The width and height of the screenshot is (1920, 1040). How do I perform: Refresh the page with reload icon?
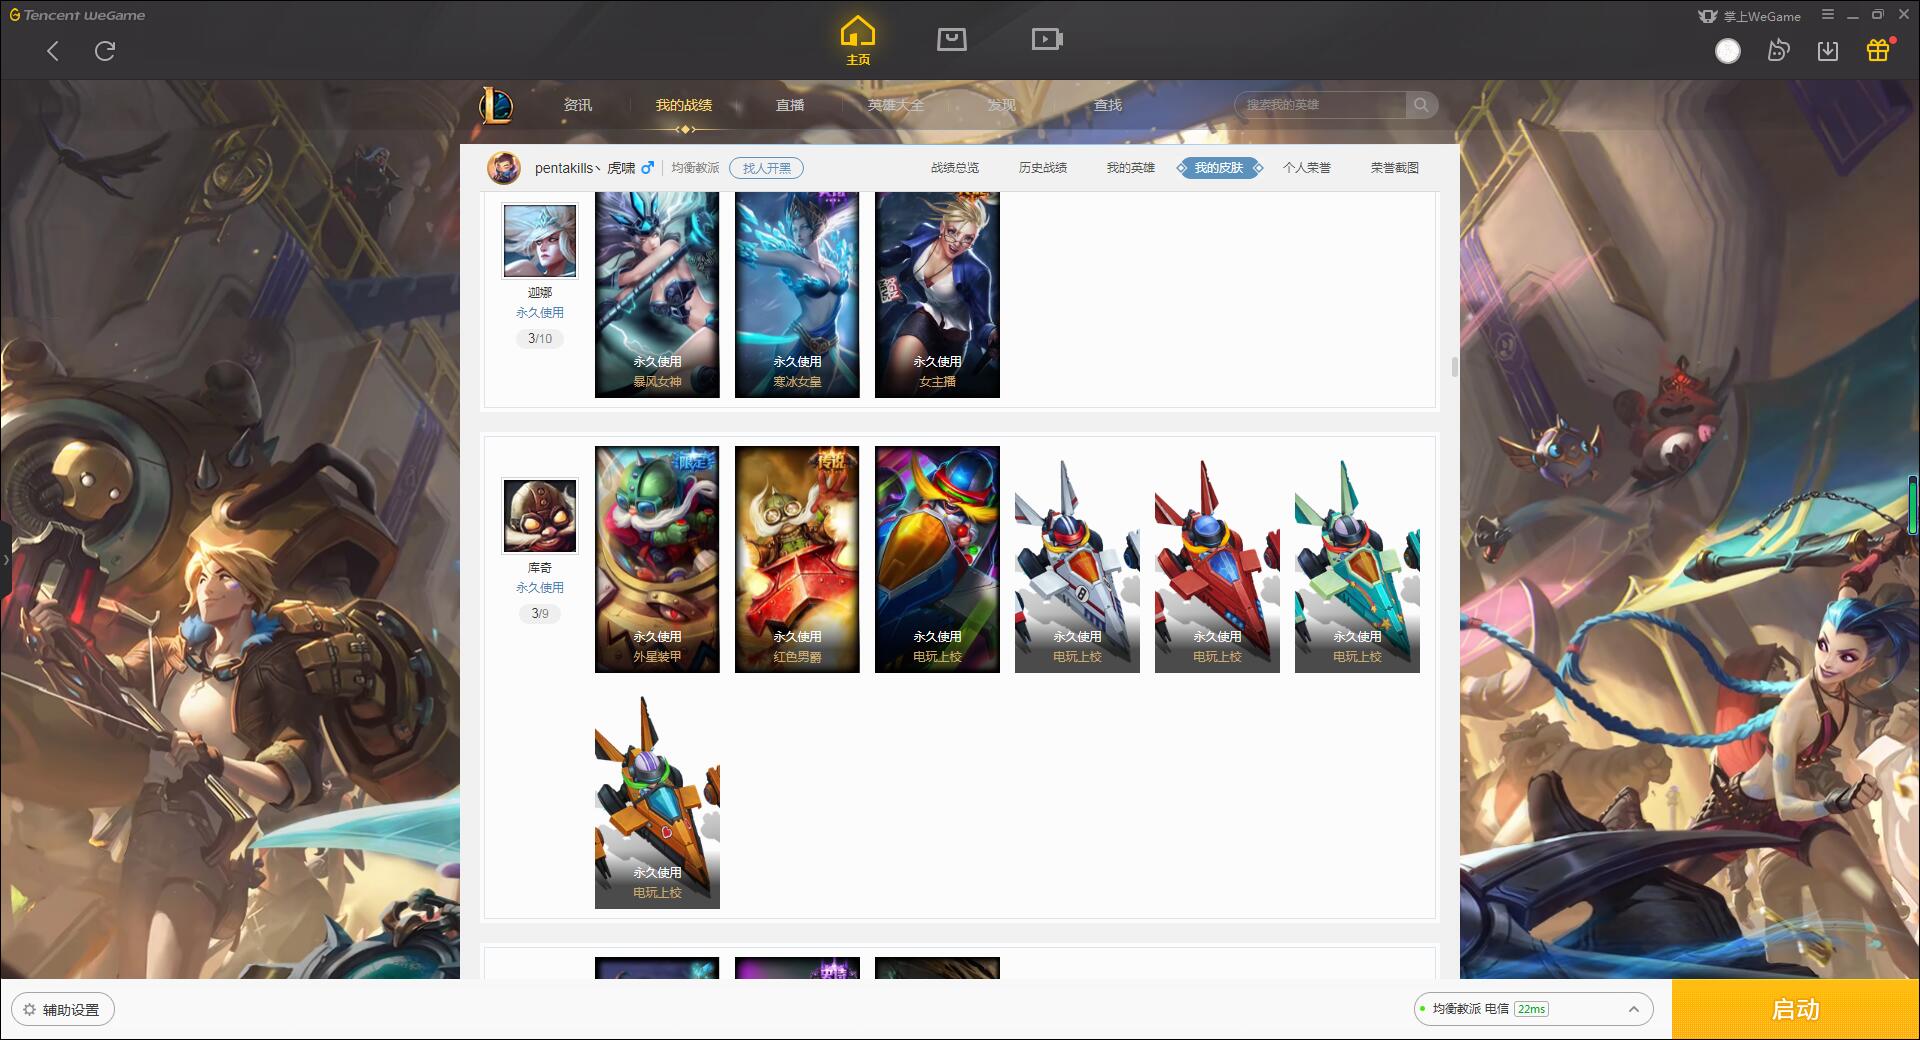[x=105, y=51]
